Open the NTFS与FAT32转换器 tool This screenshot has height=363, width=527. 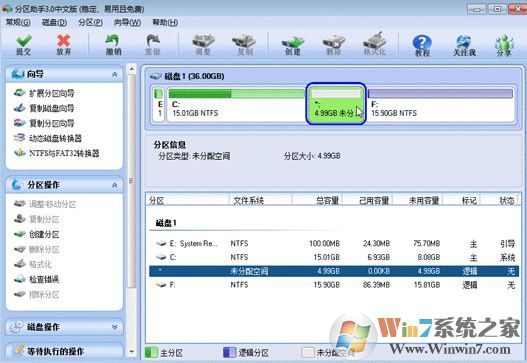point(56,153)
